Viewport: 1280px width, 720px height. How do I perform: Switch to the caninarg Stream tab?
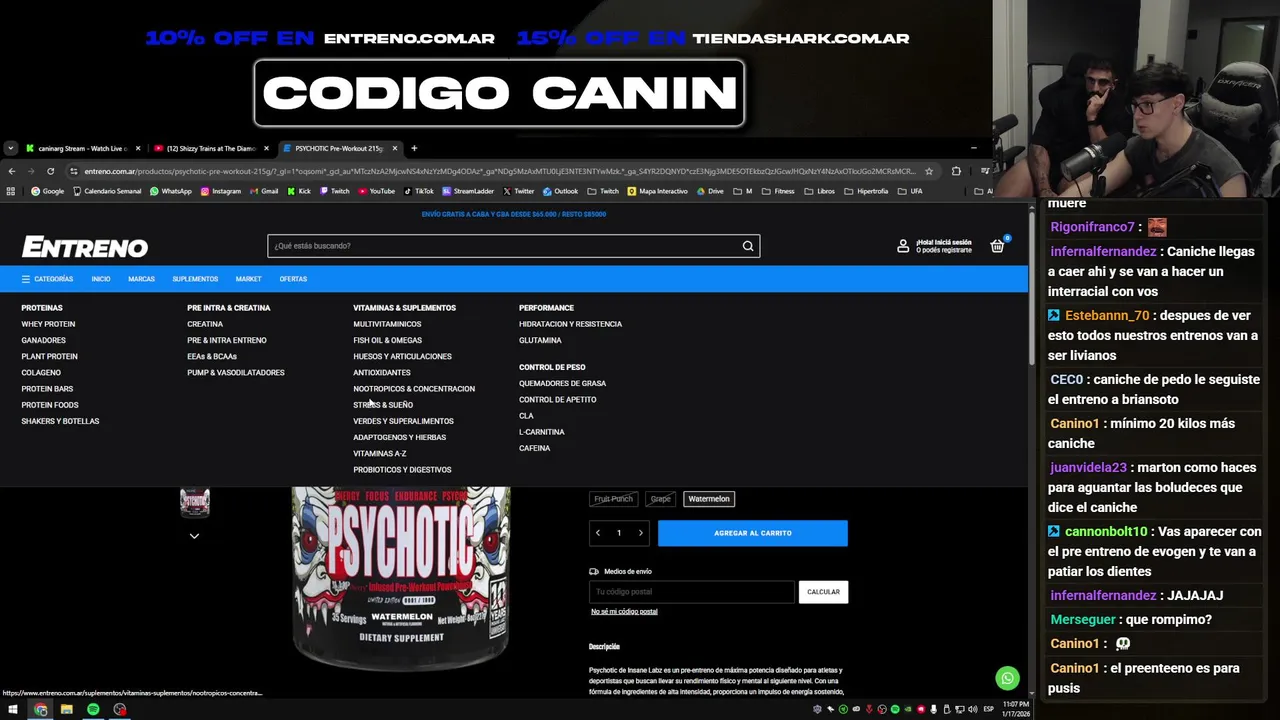click(x=83, y=148)
